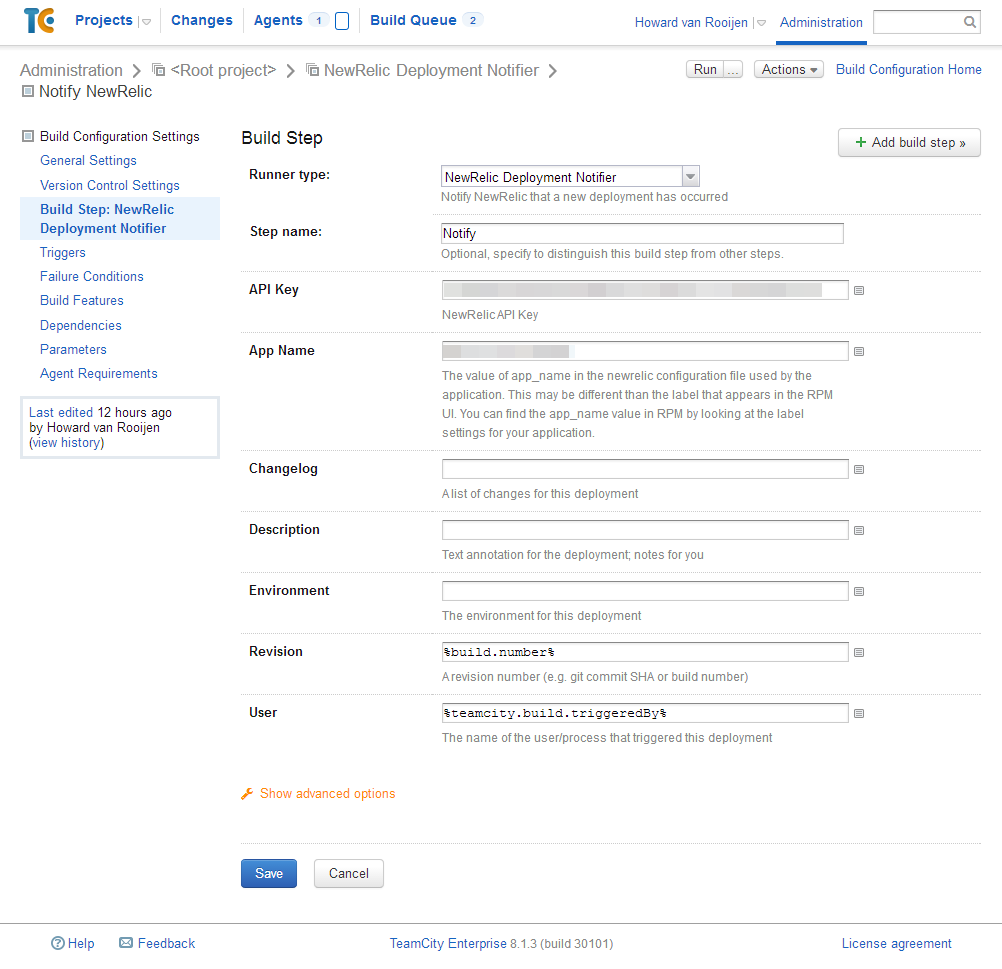Go to the Changes tab
The image size is (1002, 969).
202,20
